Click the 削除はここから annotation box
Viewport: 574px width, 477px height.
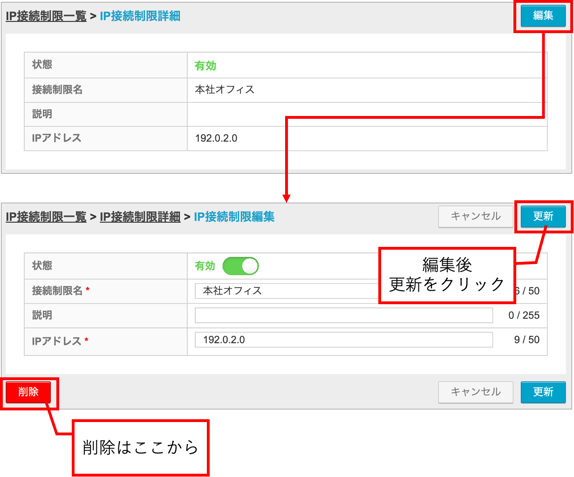[141, 448]
